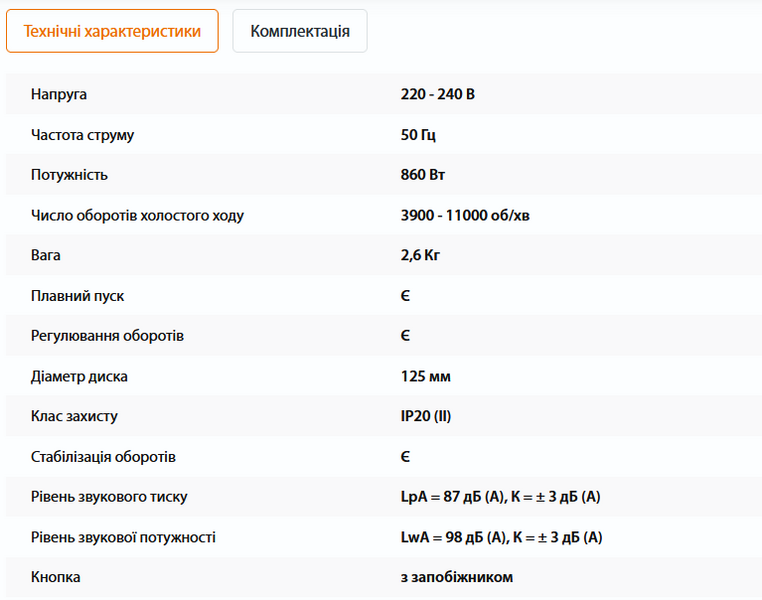Select the Кнопка label

coord(56,577)
